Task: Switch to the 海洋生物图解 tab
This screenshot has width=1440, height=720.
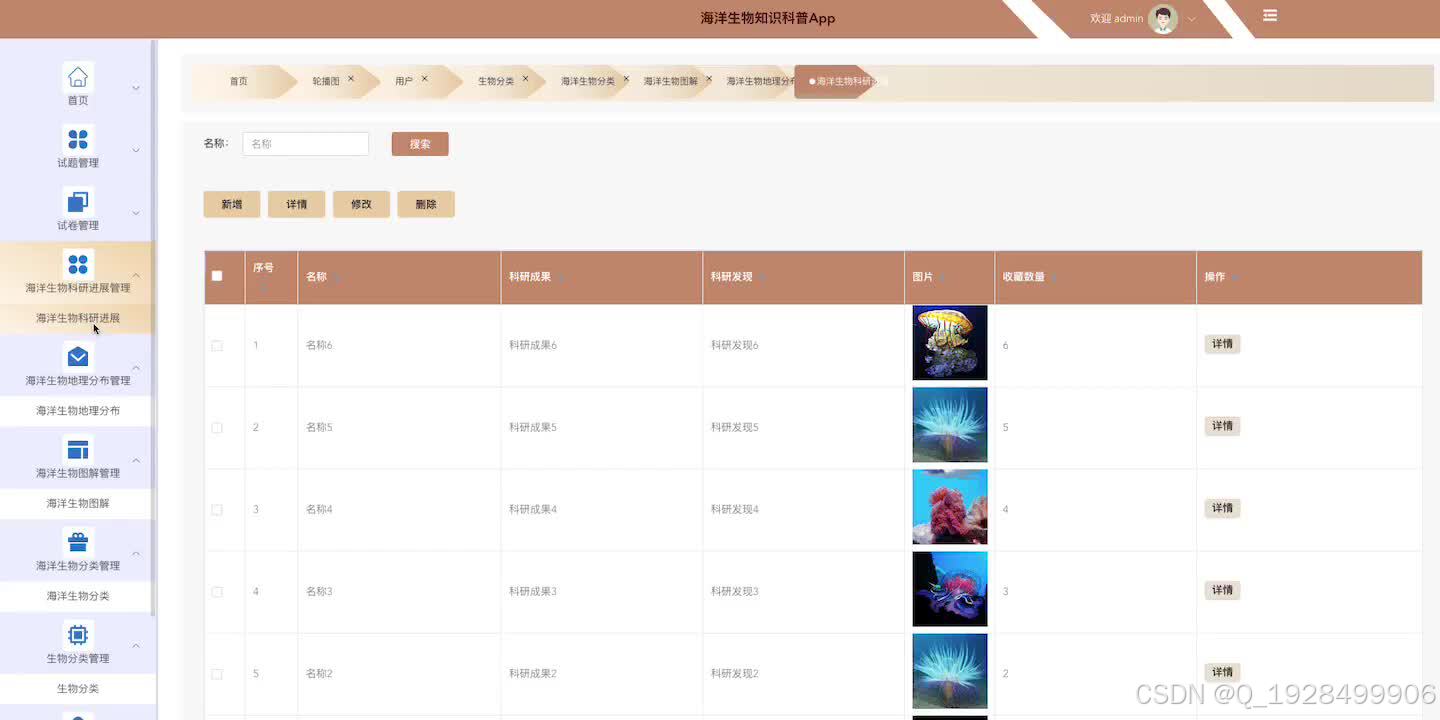Action: 671,82
